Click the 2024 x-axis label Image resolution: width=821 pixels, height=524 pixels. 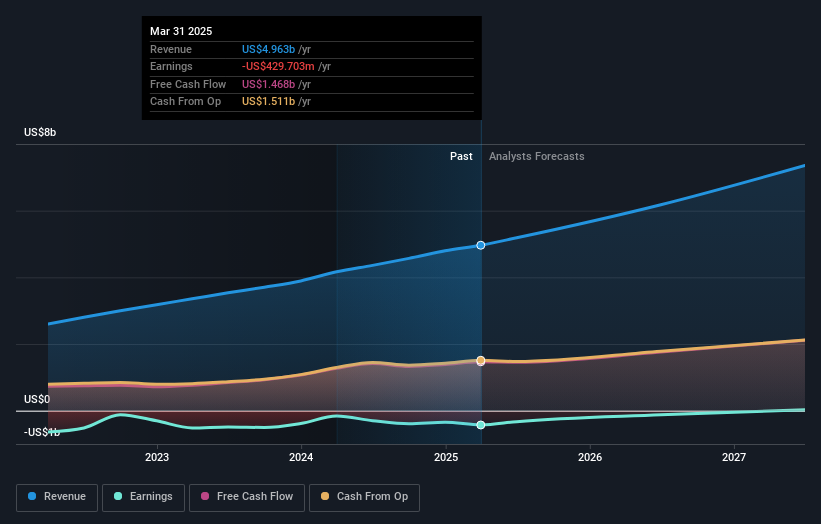click(301, 457)
